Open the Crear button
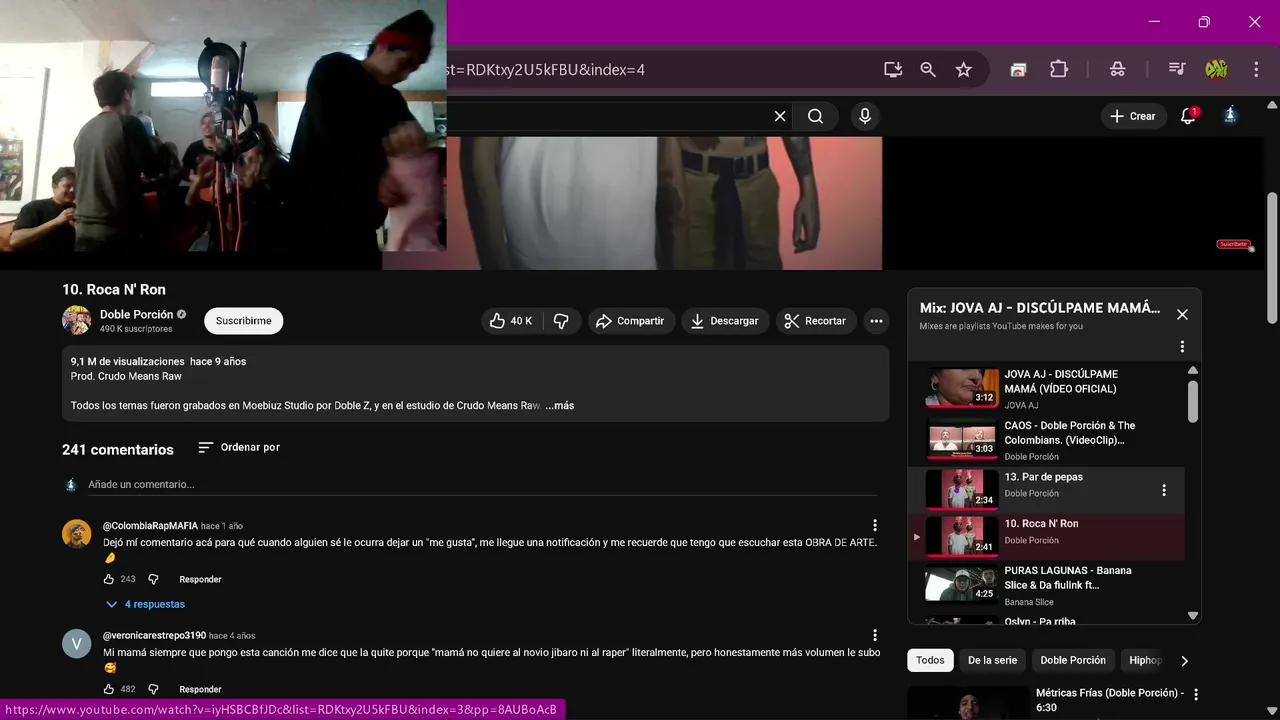Viewport: 1280px width, 720px height. point(1133,116)
